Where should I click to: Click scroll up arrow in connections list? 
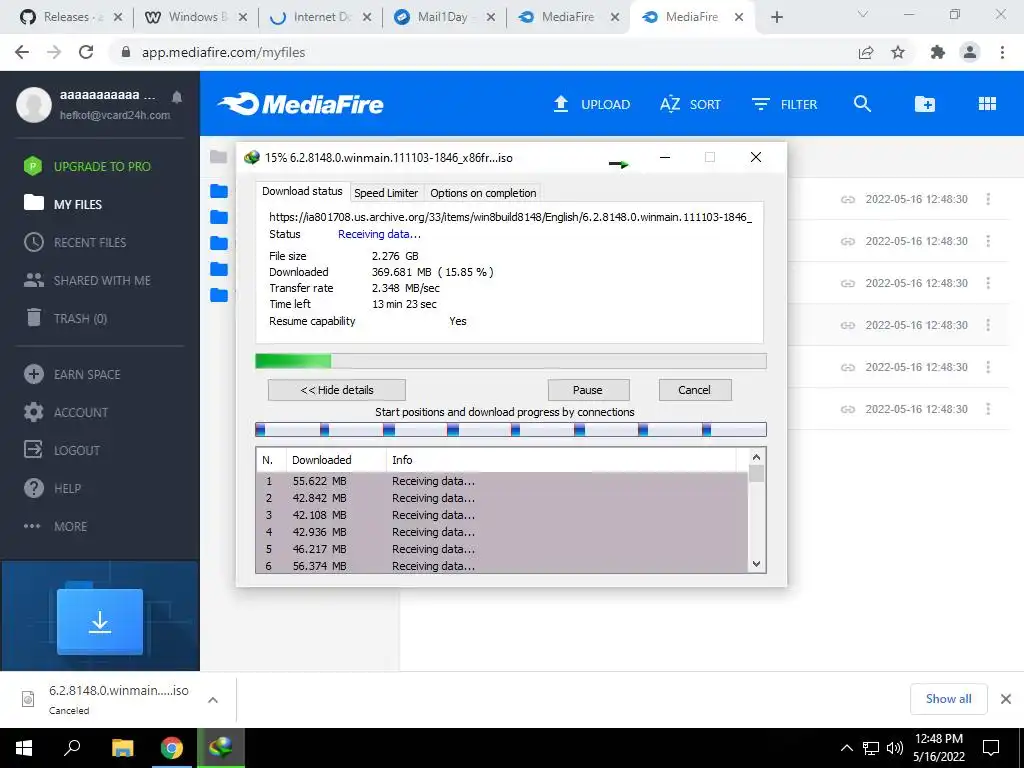point(756,457)
